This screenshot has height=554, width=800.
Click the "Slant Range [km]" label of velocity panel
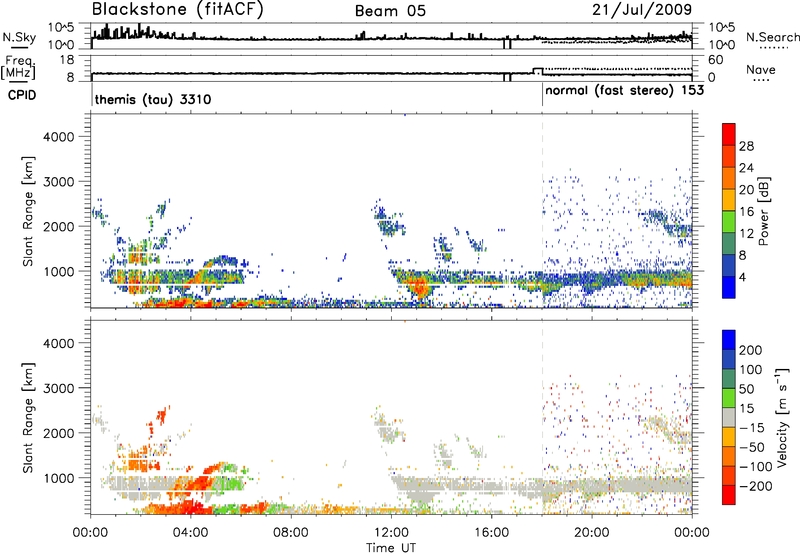pos(28,418)
